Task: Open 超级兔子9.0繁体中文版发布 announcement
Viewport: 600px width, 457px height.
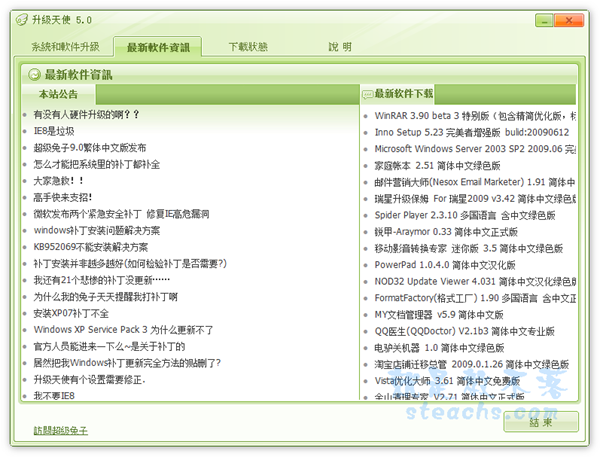Action: click(90, 148)
